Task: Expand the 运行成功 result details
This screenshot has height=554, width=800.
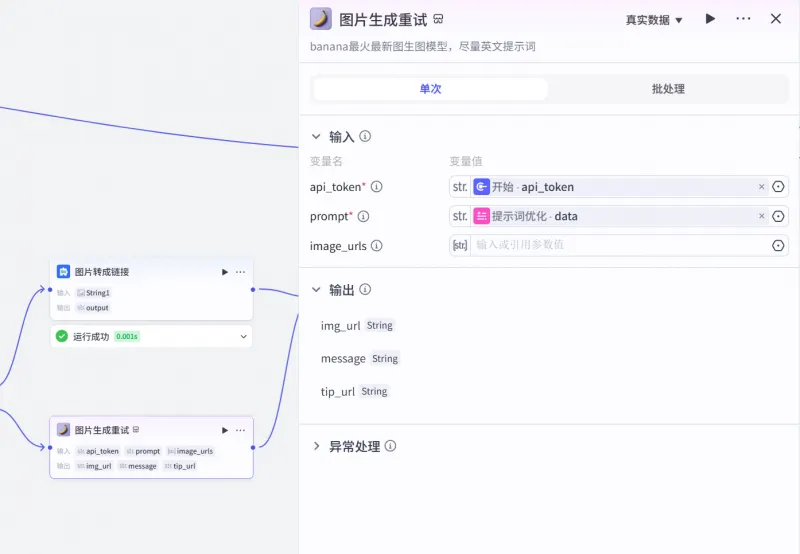Action: (x=243, y=337)
